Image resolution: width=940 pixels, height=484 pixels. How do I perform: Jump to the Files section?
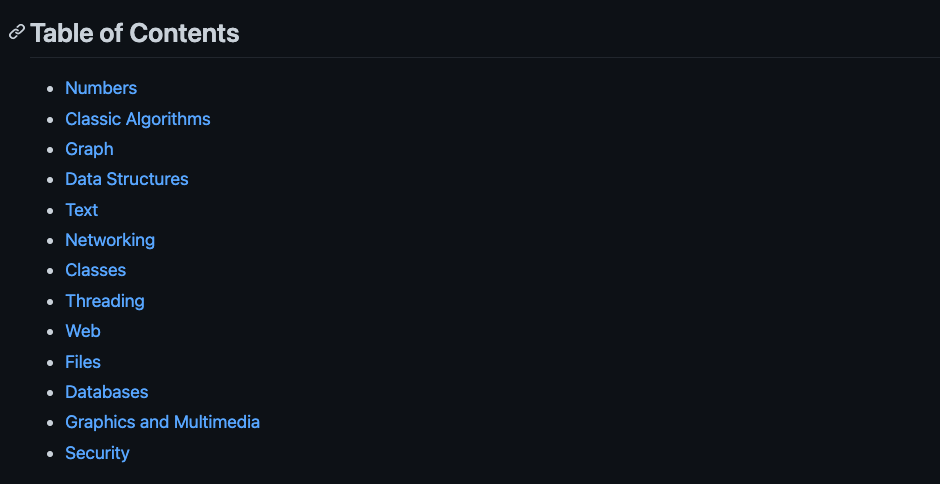click(83, 362)
